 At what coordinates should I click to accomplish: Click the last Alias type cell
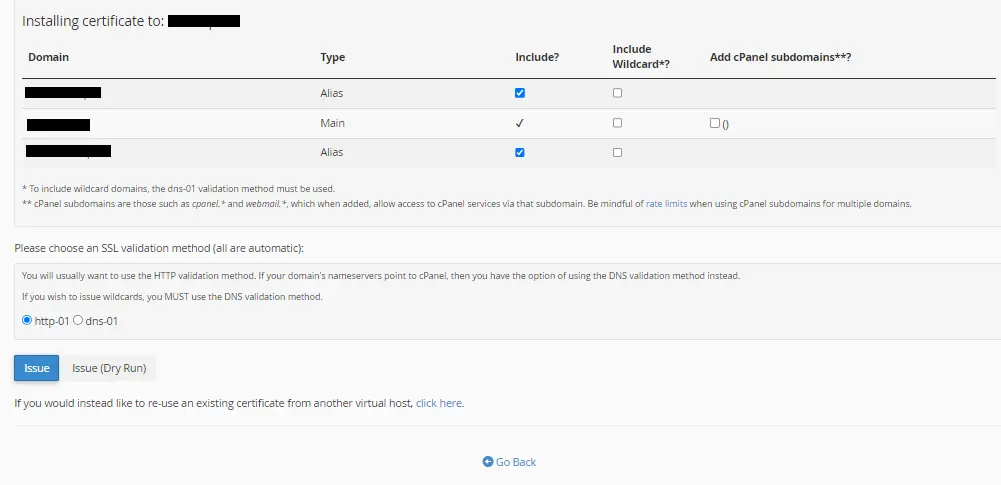click(331, 153)
